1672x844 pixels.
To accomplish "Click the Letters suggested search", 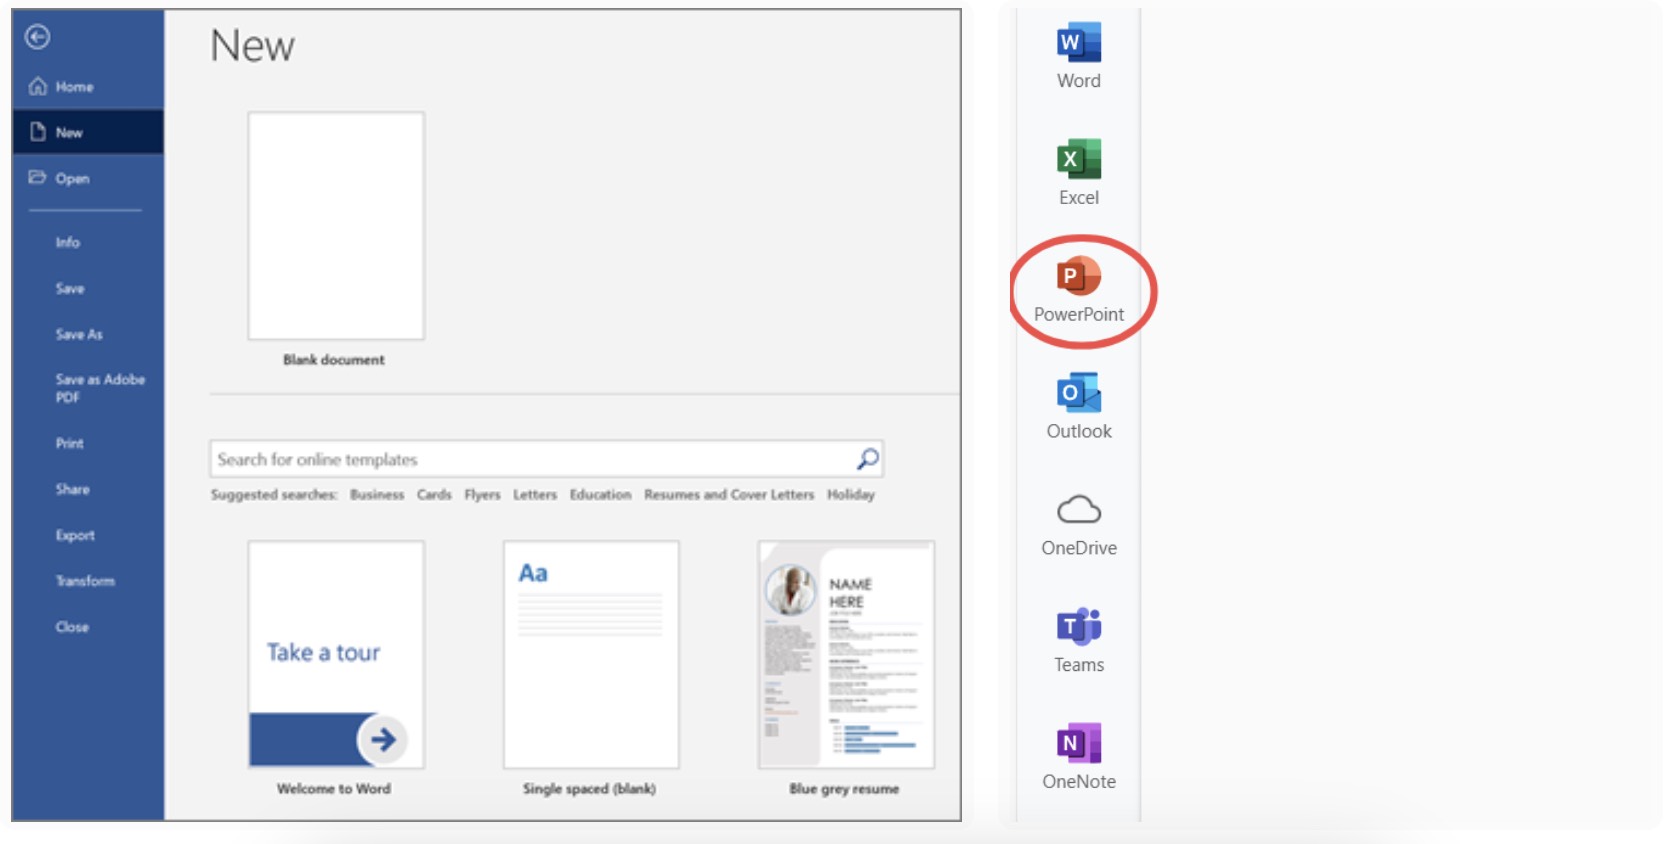I will pos(535,494).
